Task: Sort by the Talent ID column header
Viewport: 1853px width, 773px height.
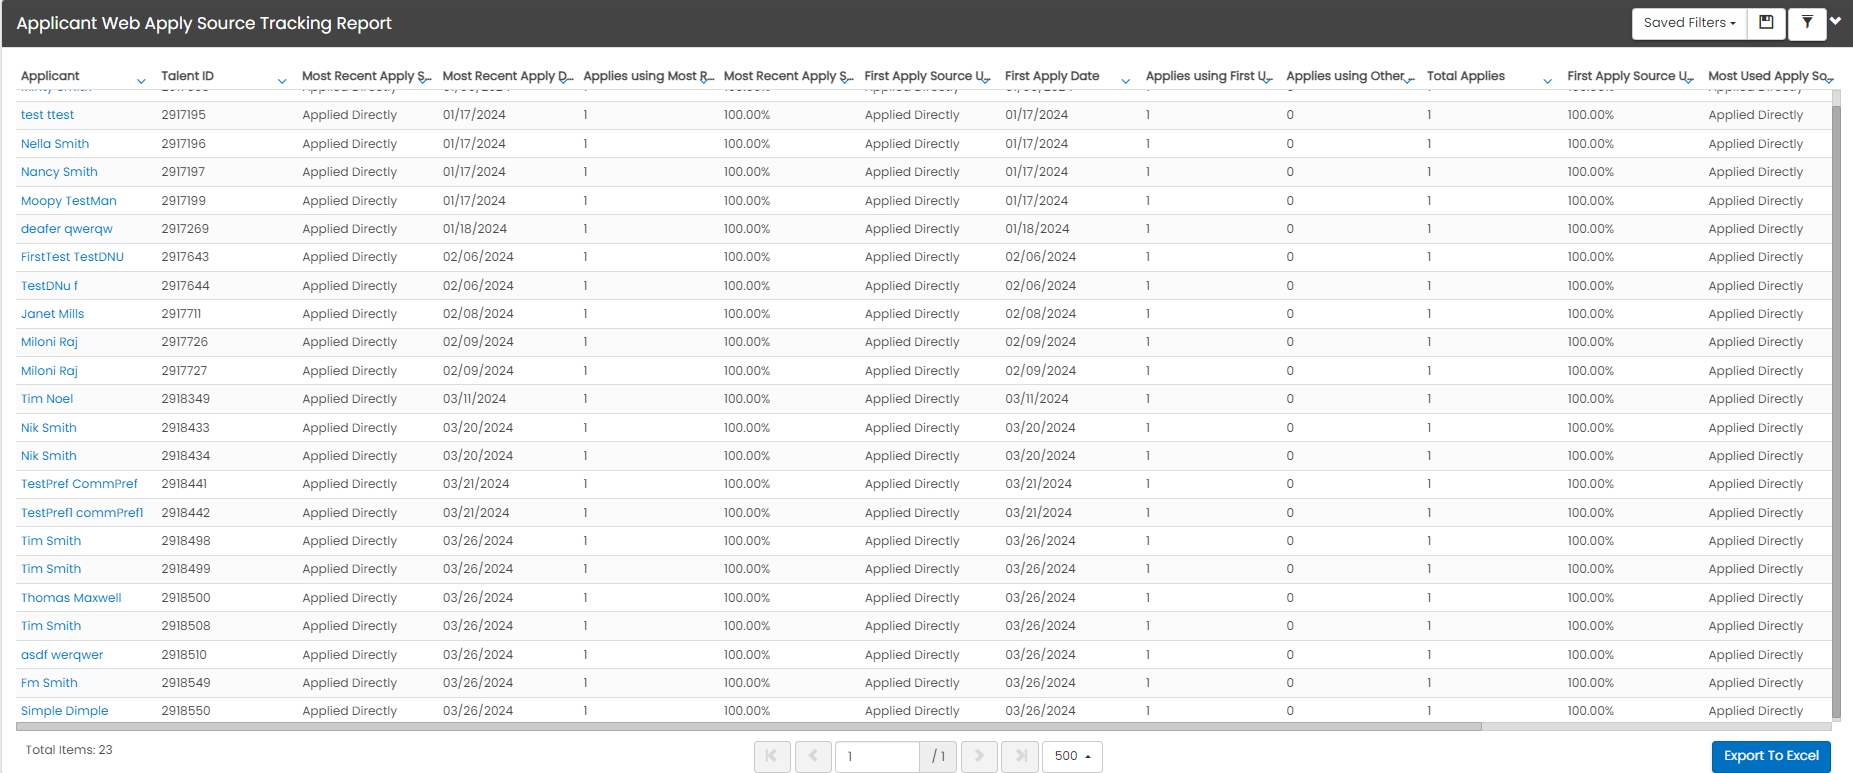Action: click(187, 76)
